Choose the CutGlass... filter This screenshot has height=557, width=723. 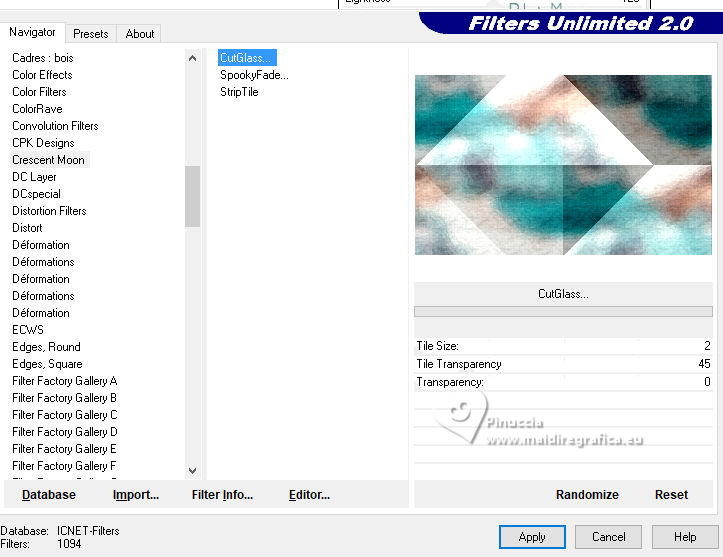pyautogui.click(x=247, y=58)
